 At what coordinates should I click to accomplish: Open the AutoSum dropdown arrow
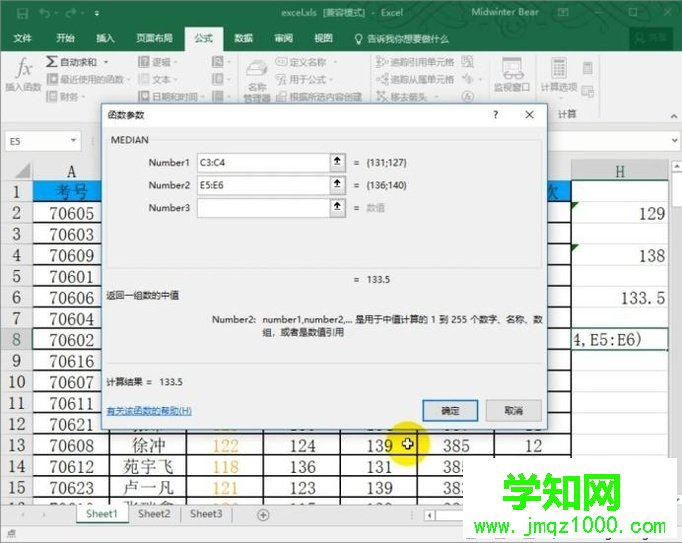pos(106,62)
